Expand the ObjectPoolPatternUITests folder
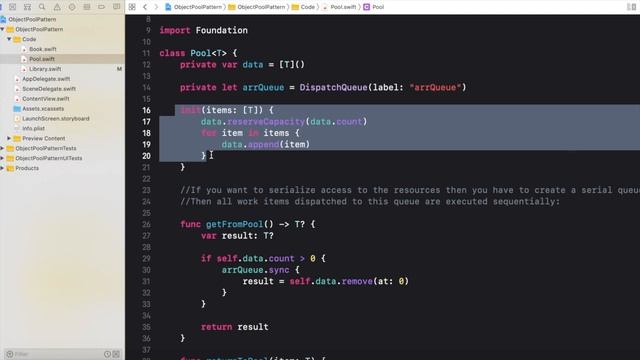The height and width of the screenshot is (360, 640). point(2,158)
